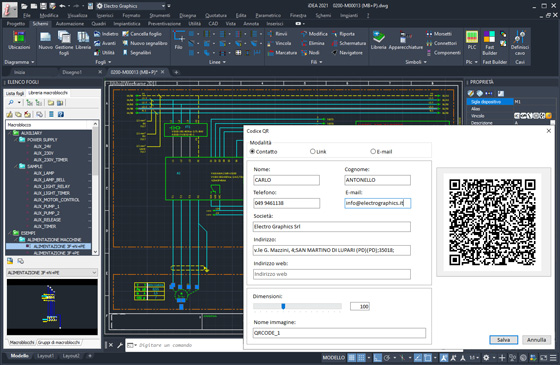The height and width of the screenshot is (365, 560).
Task: Click the save icon in quick access toolbar
Action: 43,6
